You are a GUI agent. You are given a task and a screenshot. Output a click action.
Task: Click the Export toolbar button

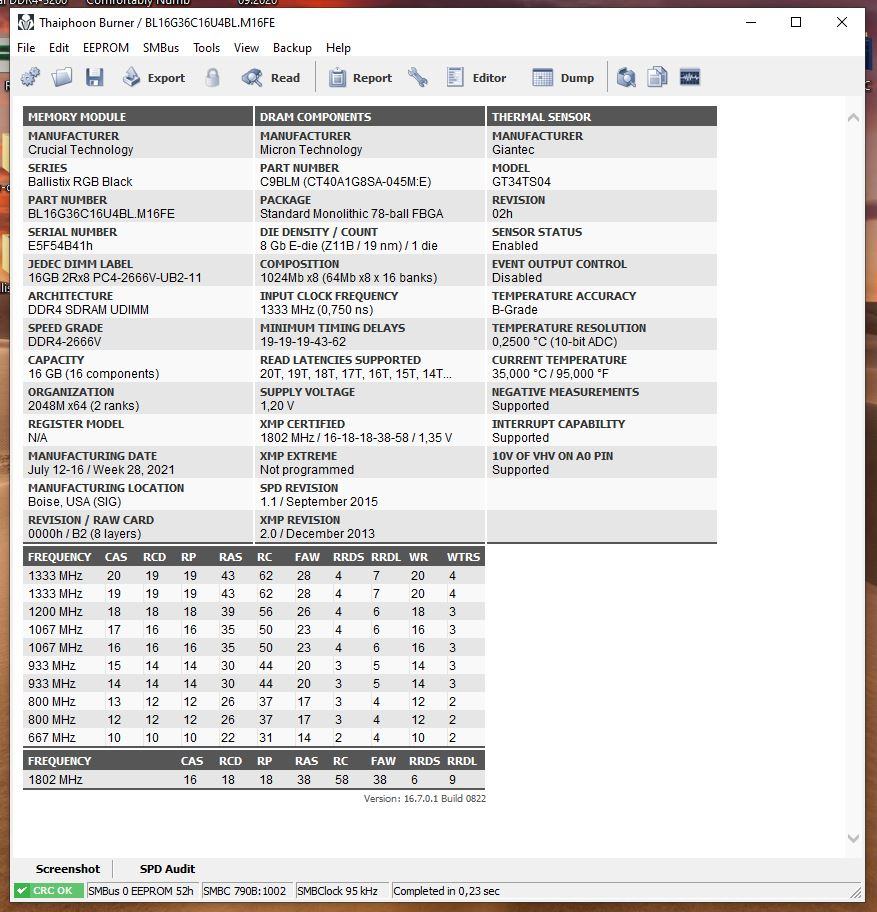click(154, 77)
